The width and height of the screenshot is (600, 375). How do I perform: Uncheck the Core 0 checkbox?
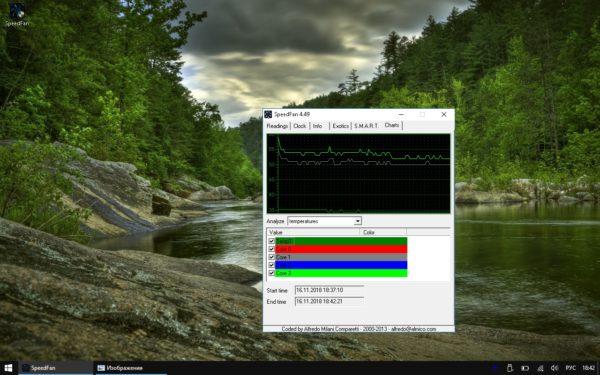[271, 249]
